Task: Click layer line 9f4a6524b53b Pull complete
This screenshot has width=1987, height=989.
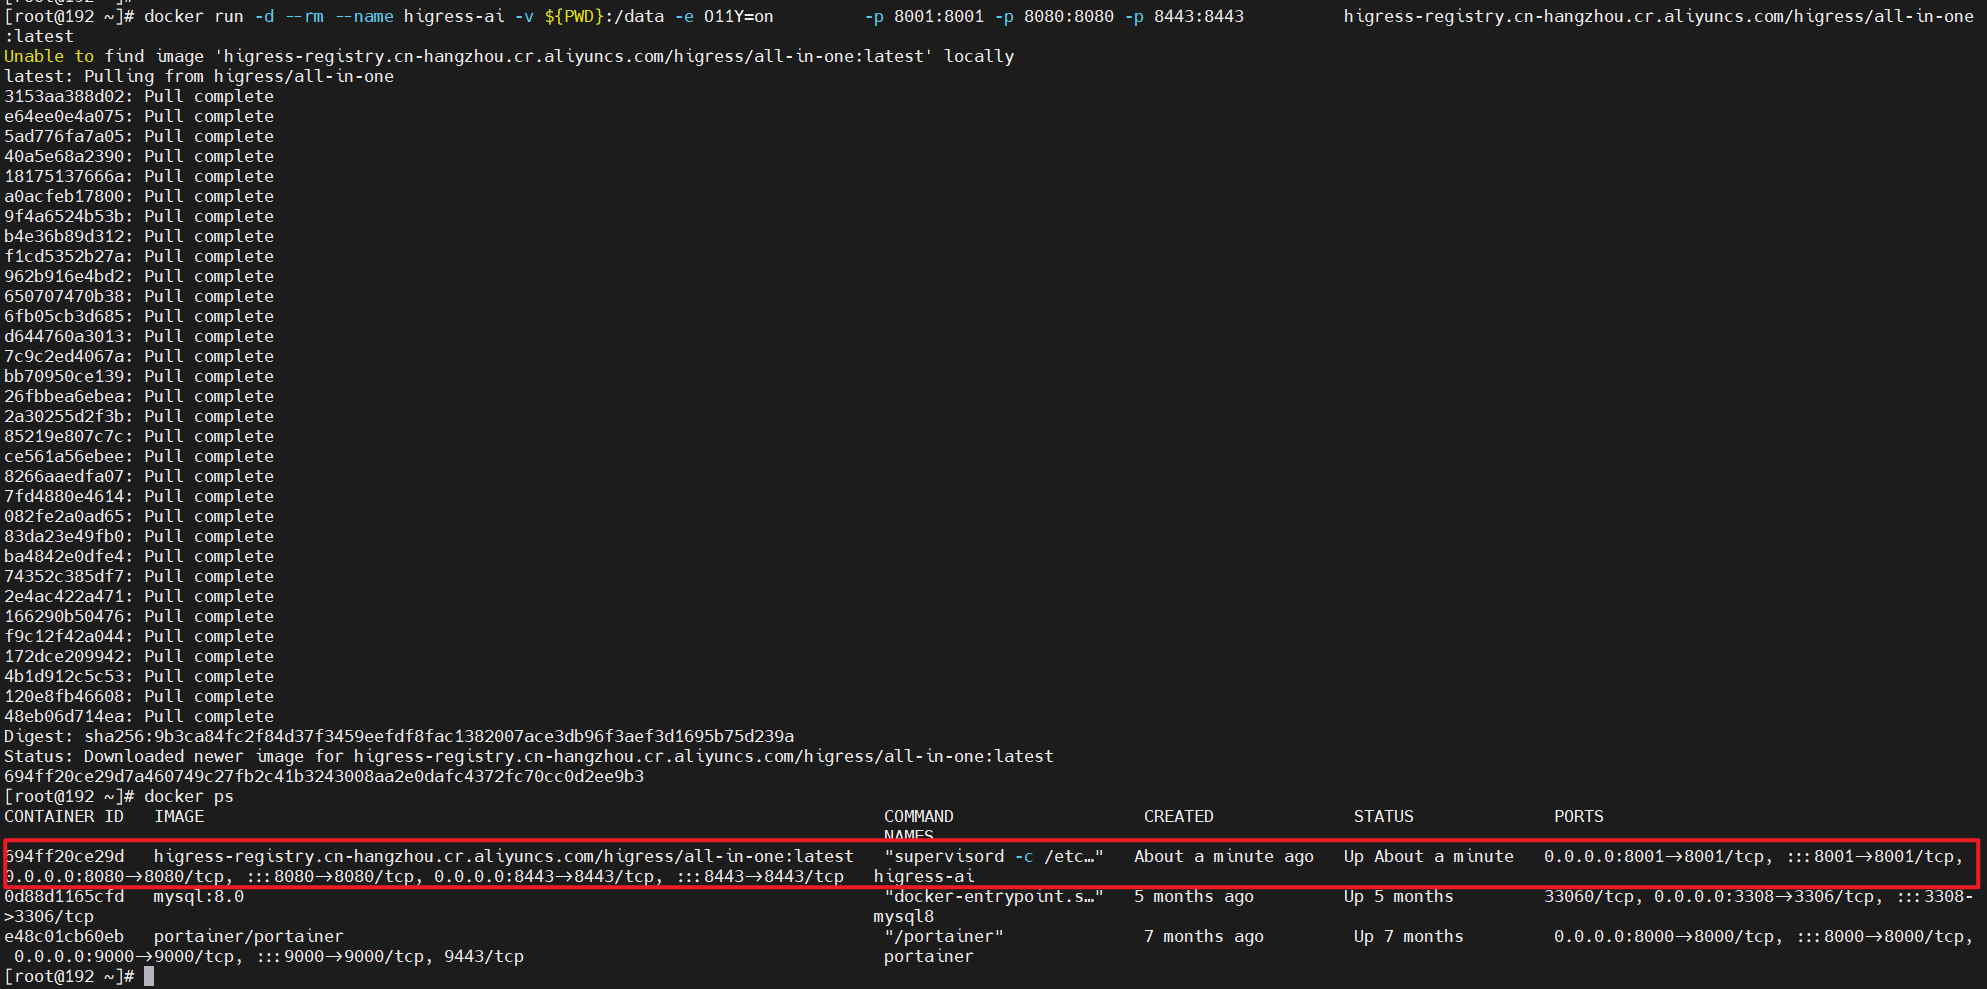Action: [x=139, y=216]
